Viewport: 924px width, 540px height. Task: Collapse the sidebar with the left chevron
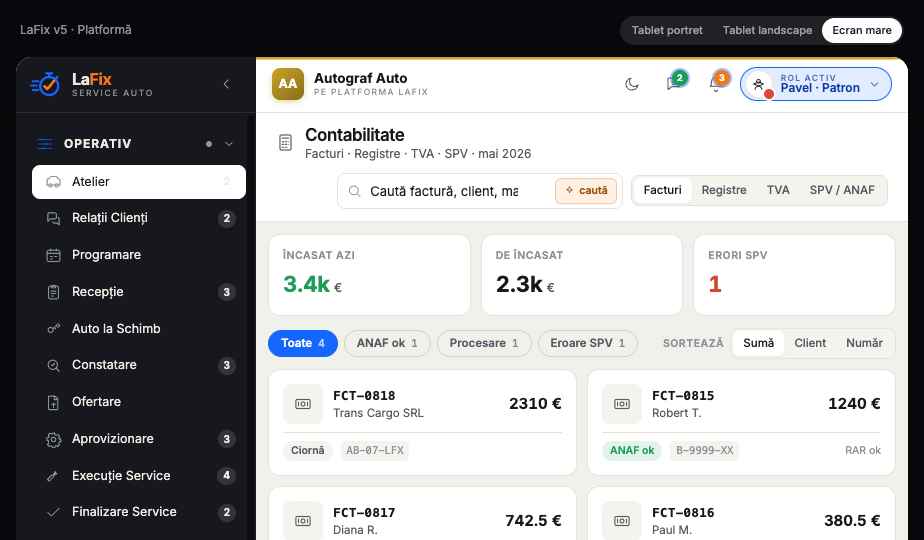tap(226, 84)
